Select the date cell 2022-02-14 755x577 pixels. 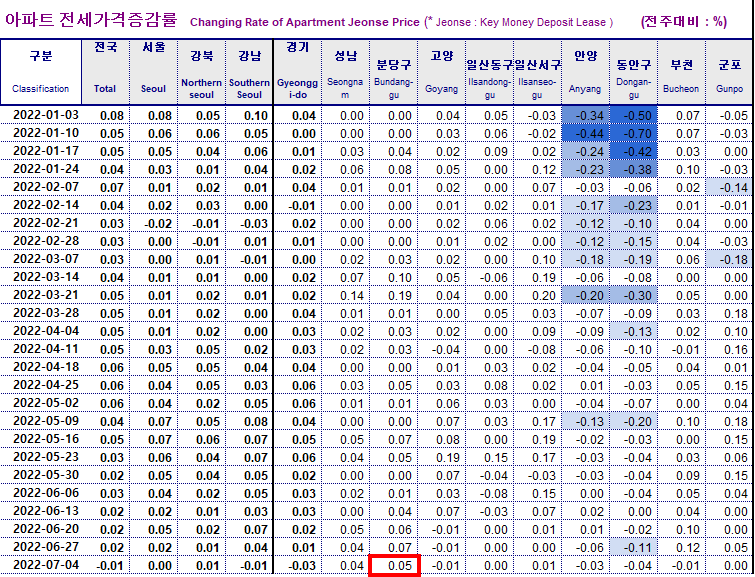pos(41,205)
